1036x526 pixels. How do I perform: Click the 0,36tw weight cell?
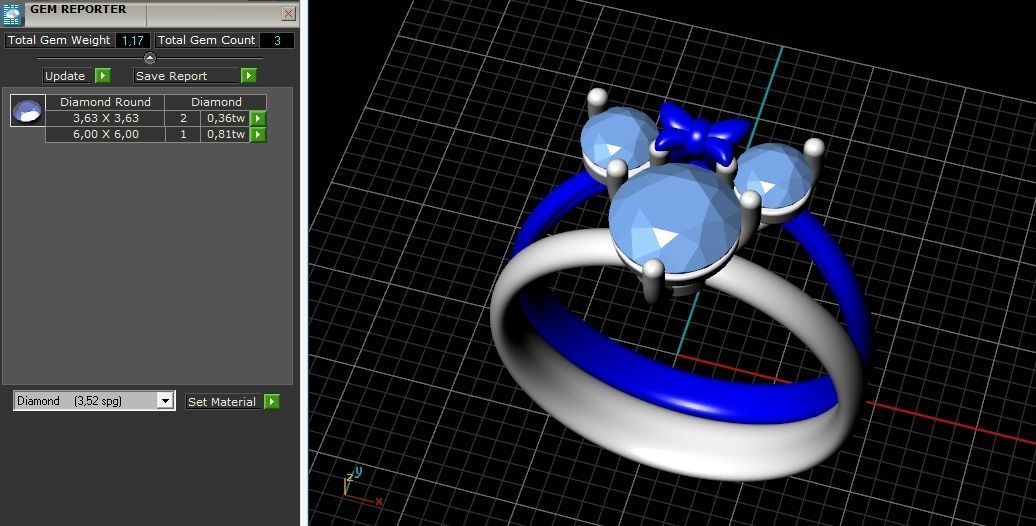pos(225,118)
